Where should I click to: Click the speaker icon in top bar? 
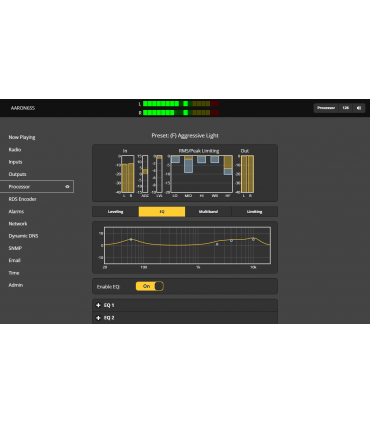[x=359, y=108]
